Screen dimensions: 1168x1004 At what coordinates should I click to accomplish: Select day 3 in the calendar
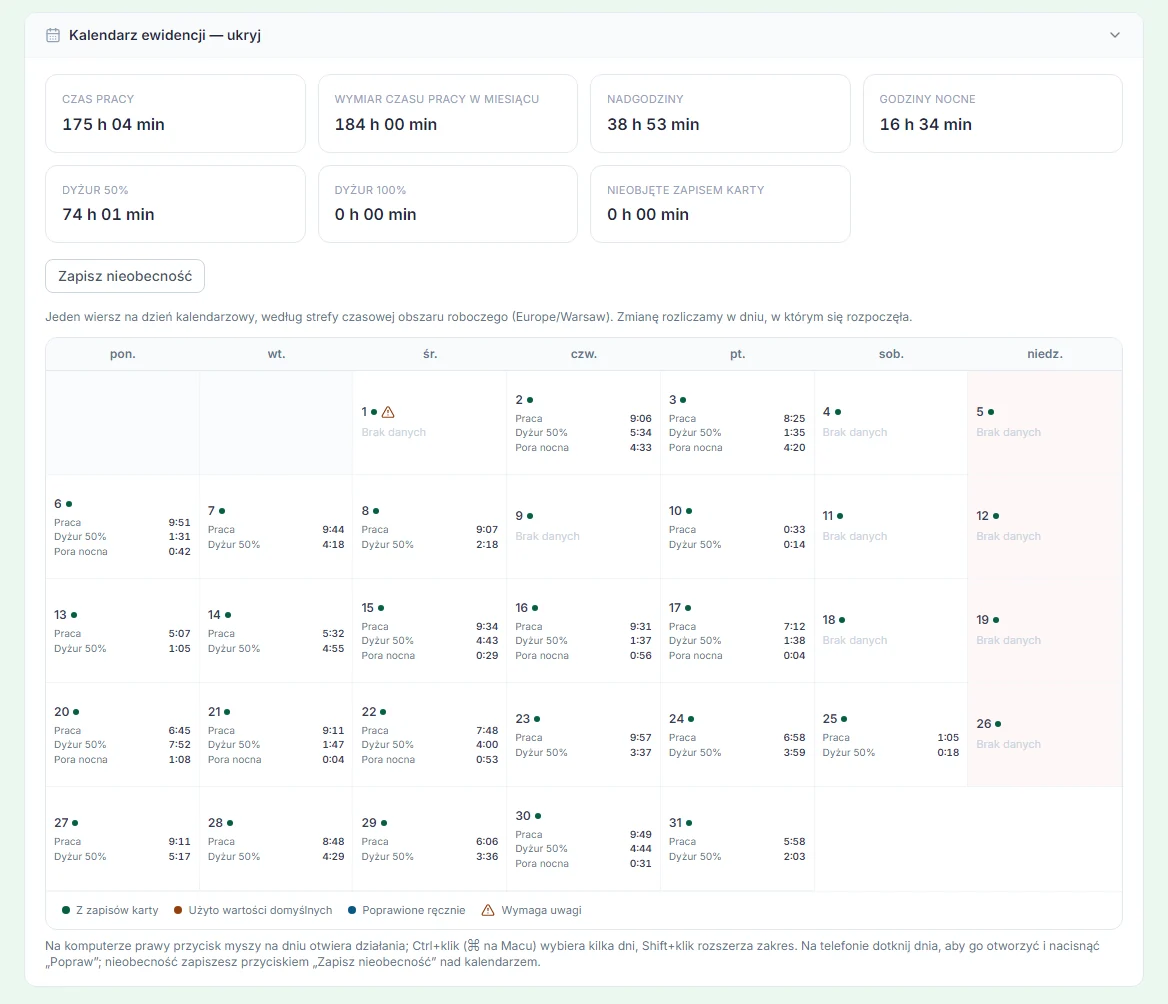737,423
